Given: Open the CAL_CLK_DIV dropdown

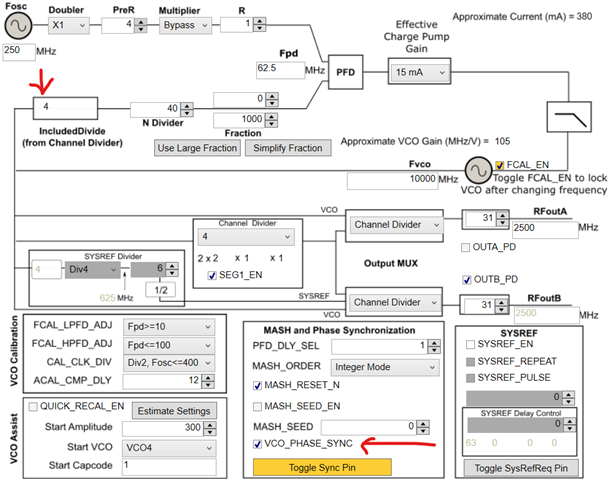Looking at the screenshot, I should pyautogui.click(x=169, y=363).
